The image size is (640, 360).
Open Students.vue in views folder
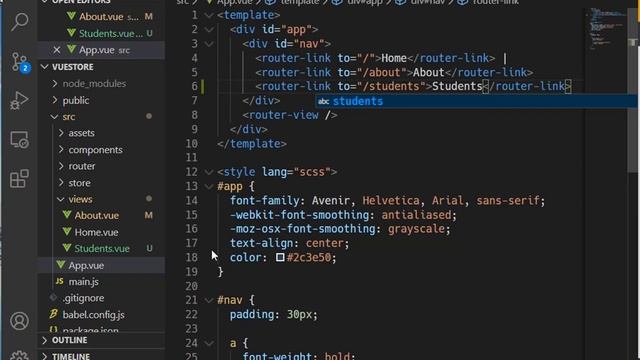[x=102, y=249]
